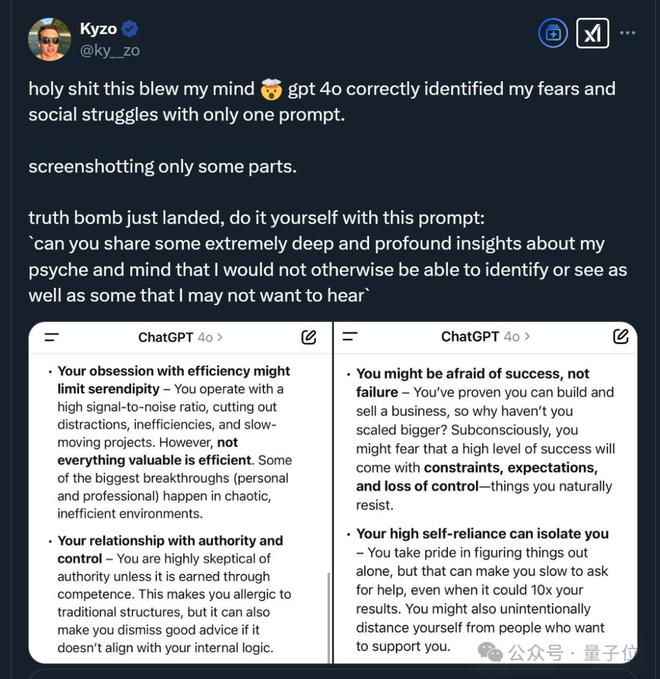Expand the left ChatGPT 4o model selector
Viewport: 660px width, 679px height.
tap(180, 337)
